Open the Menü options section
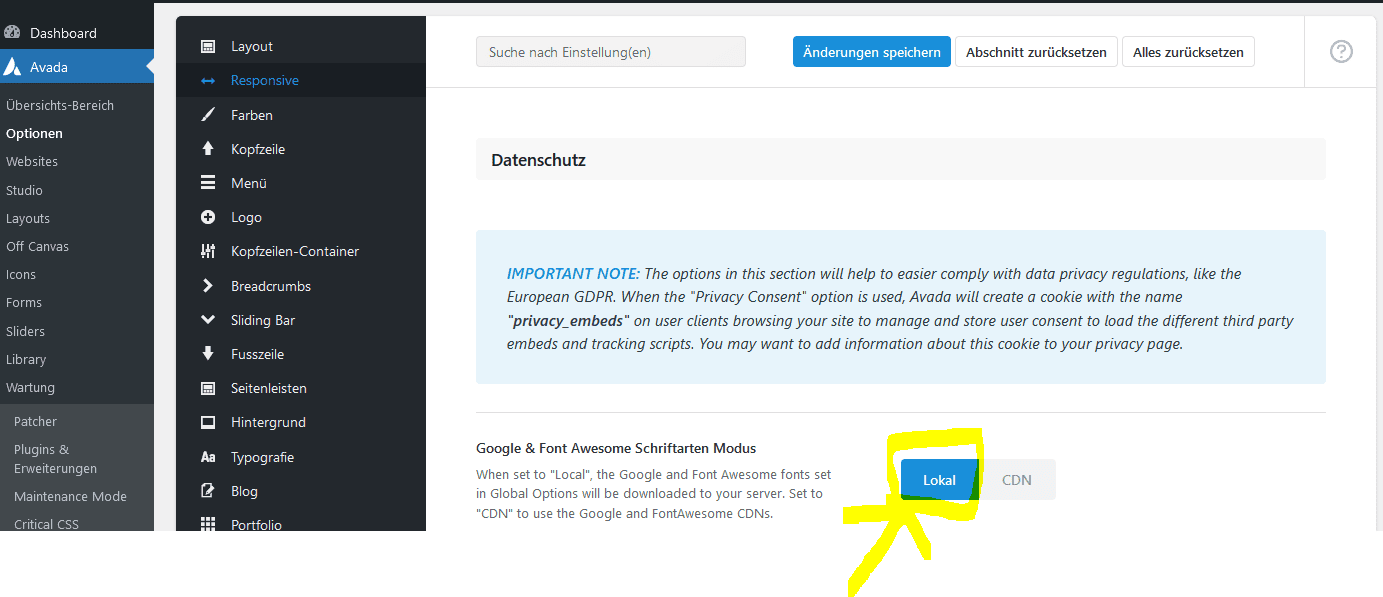The width and height of the screenshot is (1383, 597). pyautogui.click(x=301, y=183)
